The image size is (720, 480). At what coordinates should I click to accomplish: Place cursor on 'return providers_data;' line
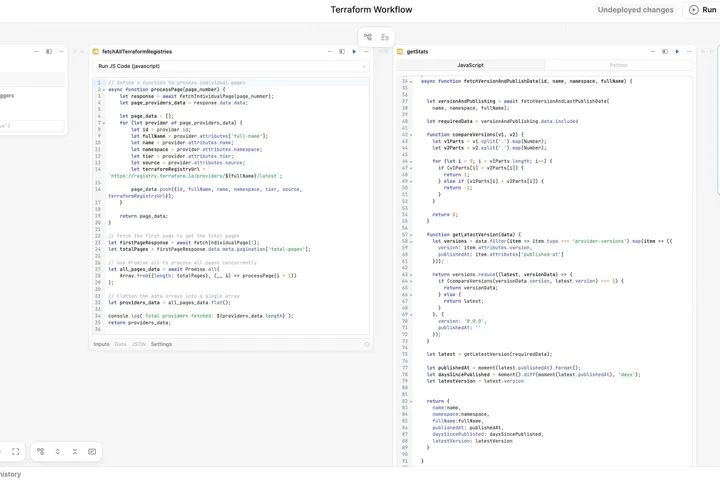(139, 323)
